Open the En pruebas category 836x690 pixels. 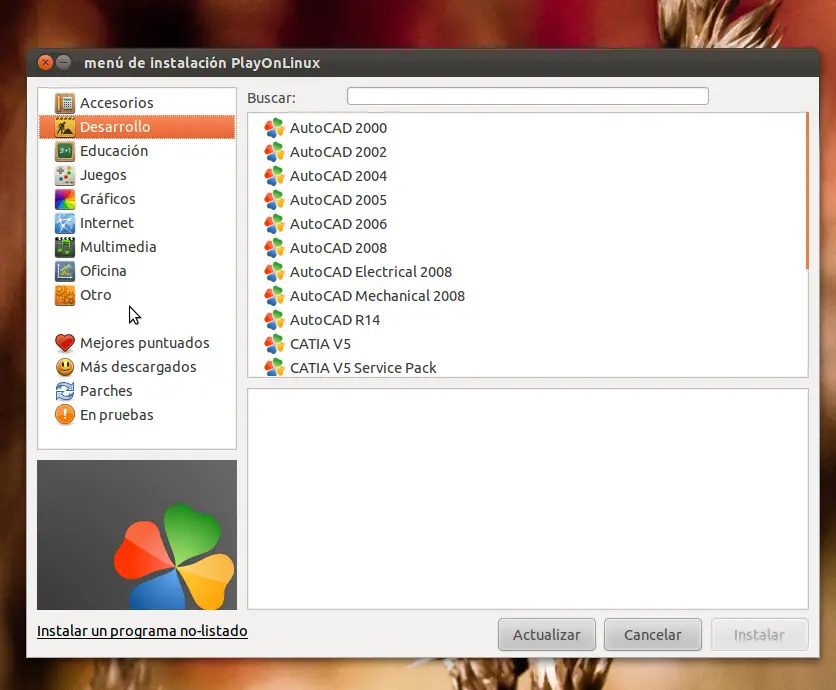[117, 415]
